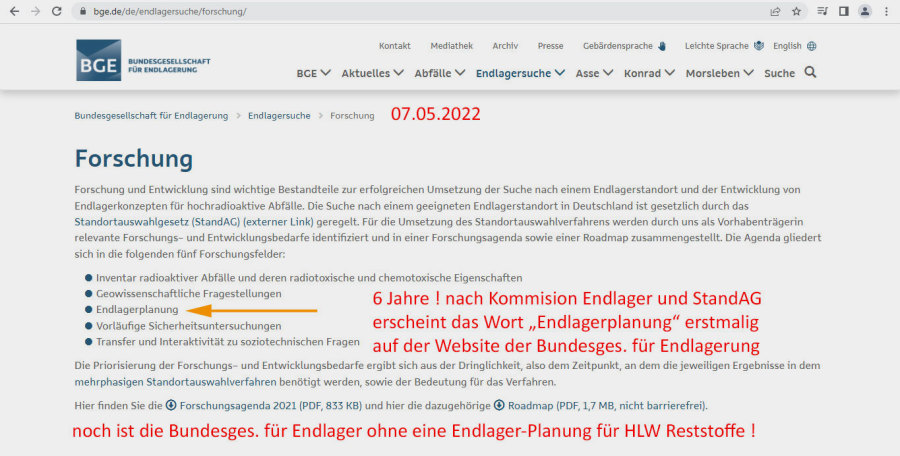Download the Forschungsagenda 2021 PDF
This screenshot has height=456, width=900.
[237, 405]
